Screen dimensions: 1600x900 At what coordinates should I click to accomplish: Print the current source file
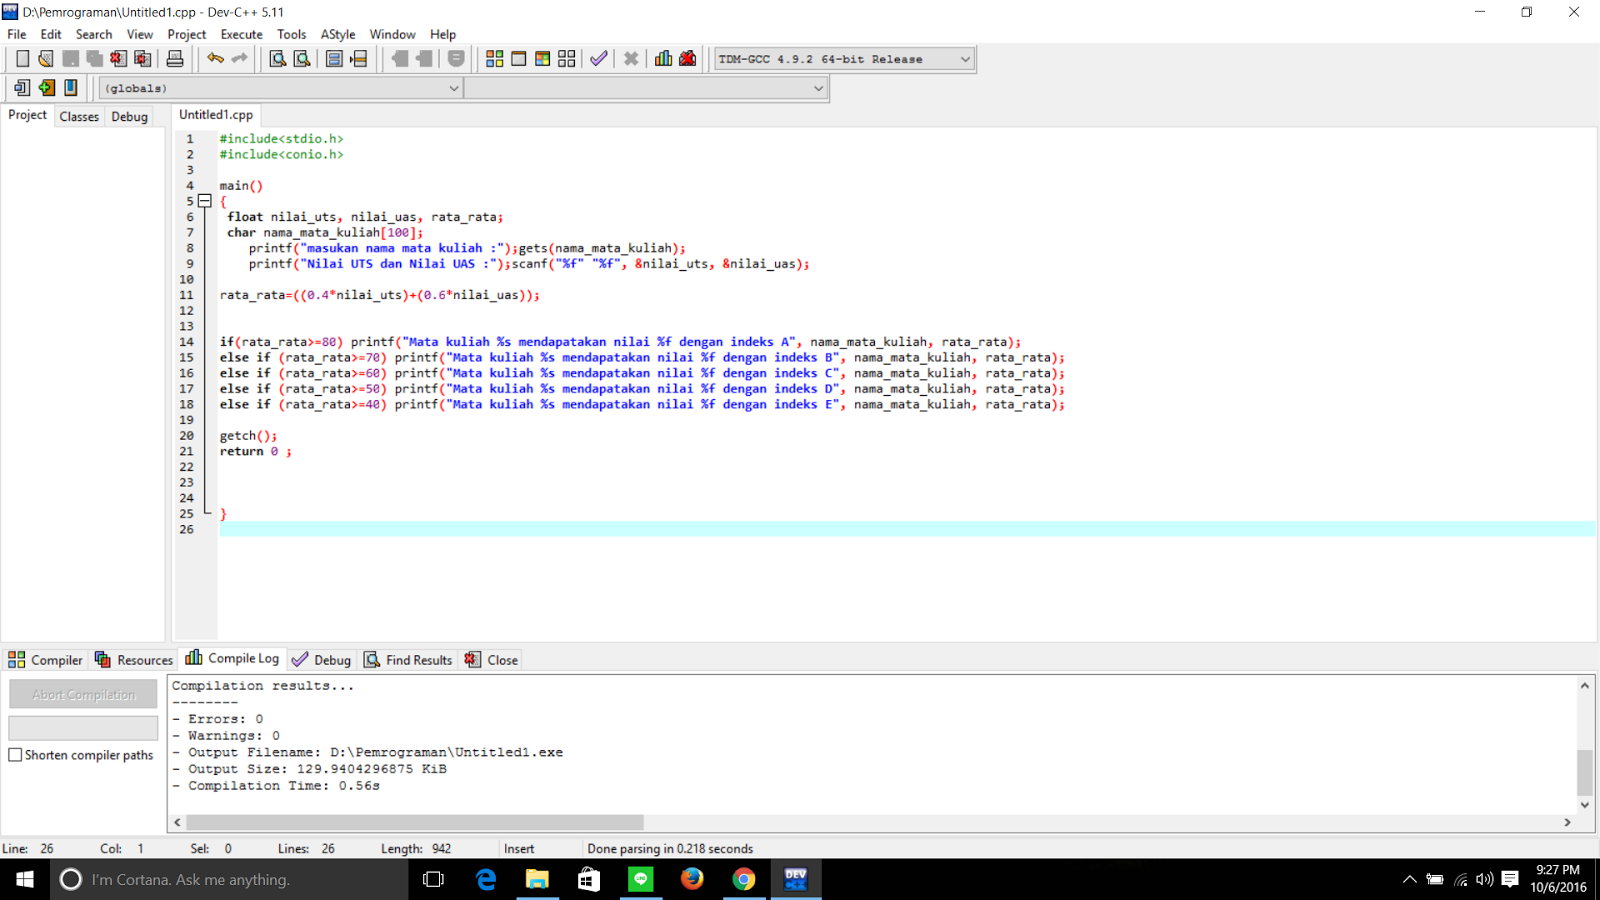[x=175, y=58]
